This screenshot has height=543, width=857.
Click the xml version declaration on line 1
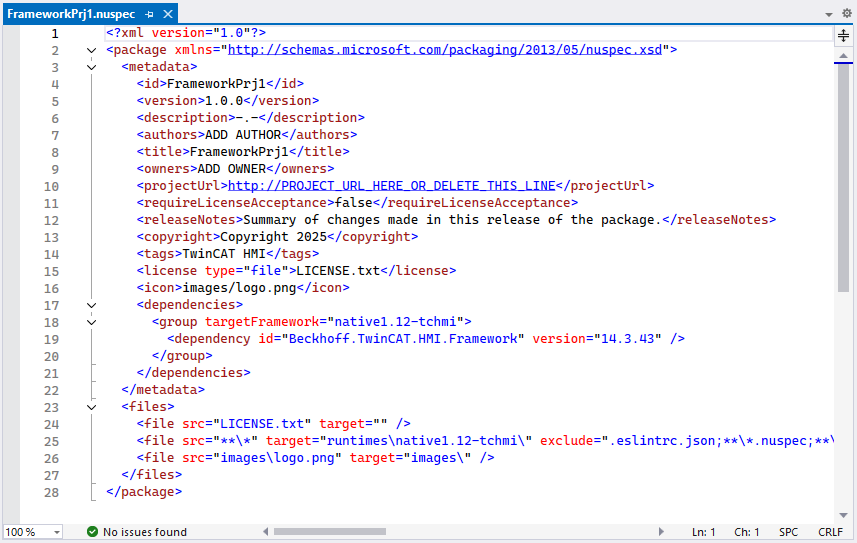click(x=186, y=33)
